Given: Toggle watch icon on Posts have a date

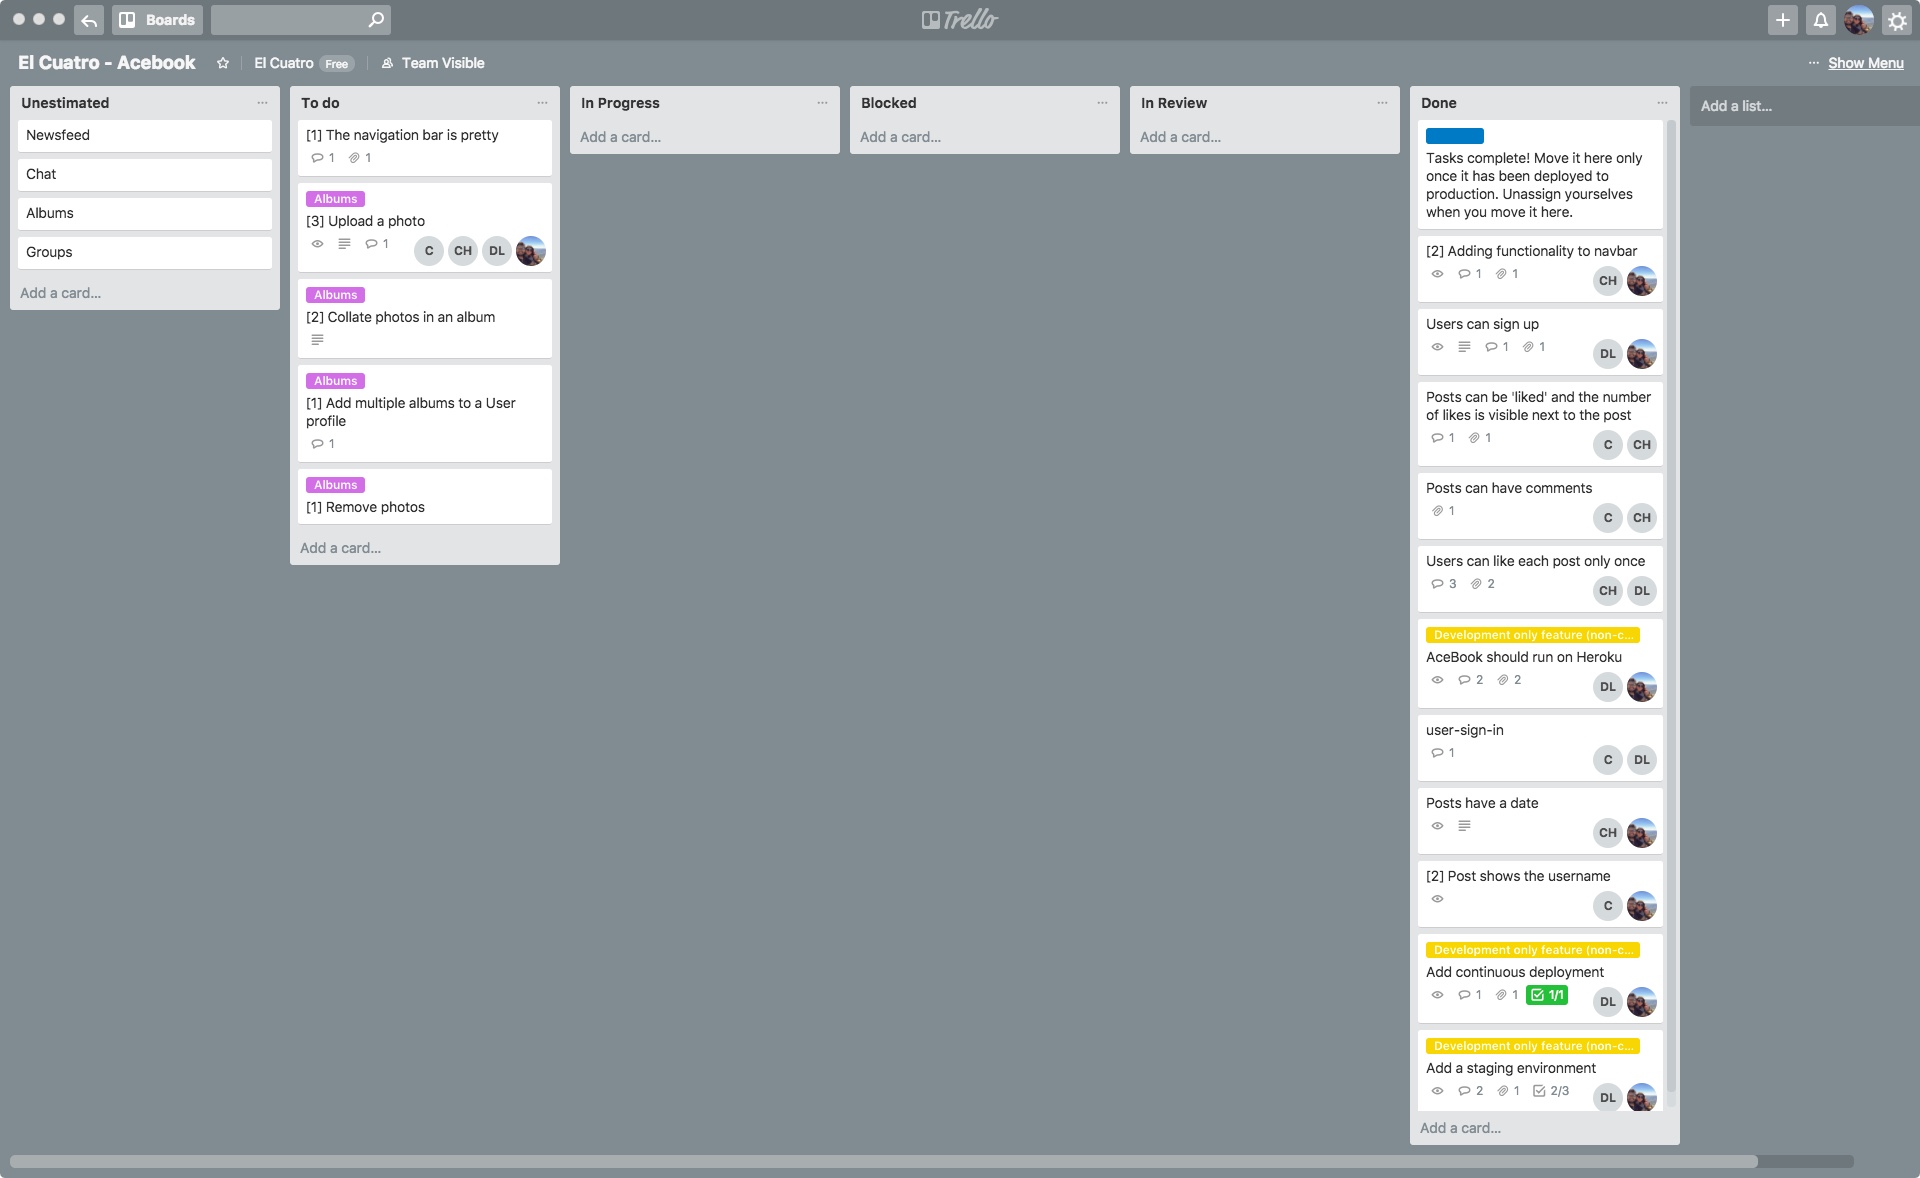Looking at the screenshot, I should tap(1437, 824).
